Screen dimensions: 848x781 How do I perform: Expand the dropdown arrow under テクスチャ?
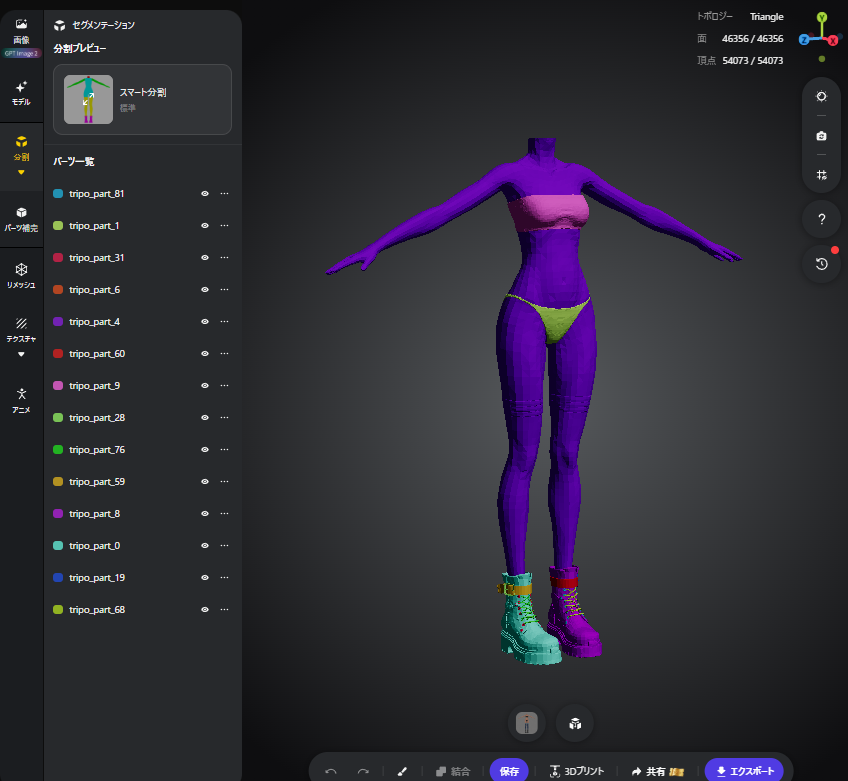point(21,354)
